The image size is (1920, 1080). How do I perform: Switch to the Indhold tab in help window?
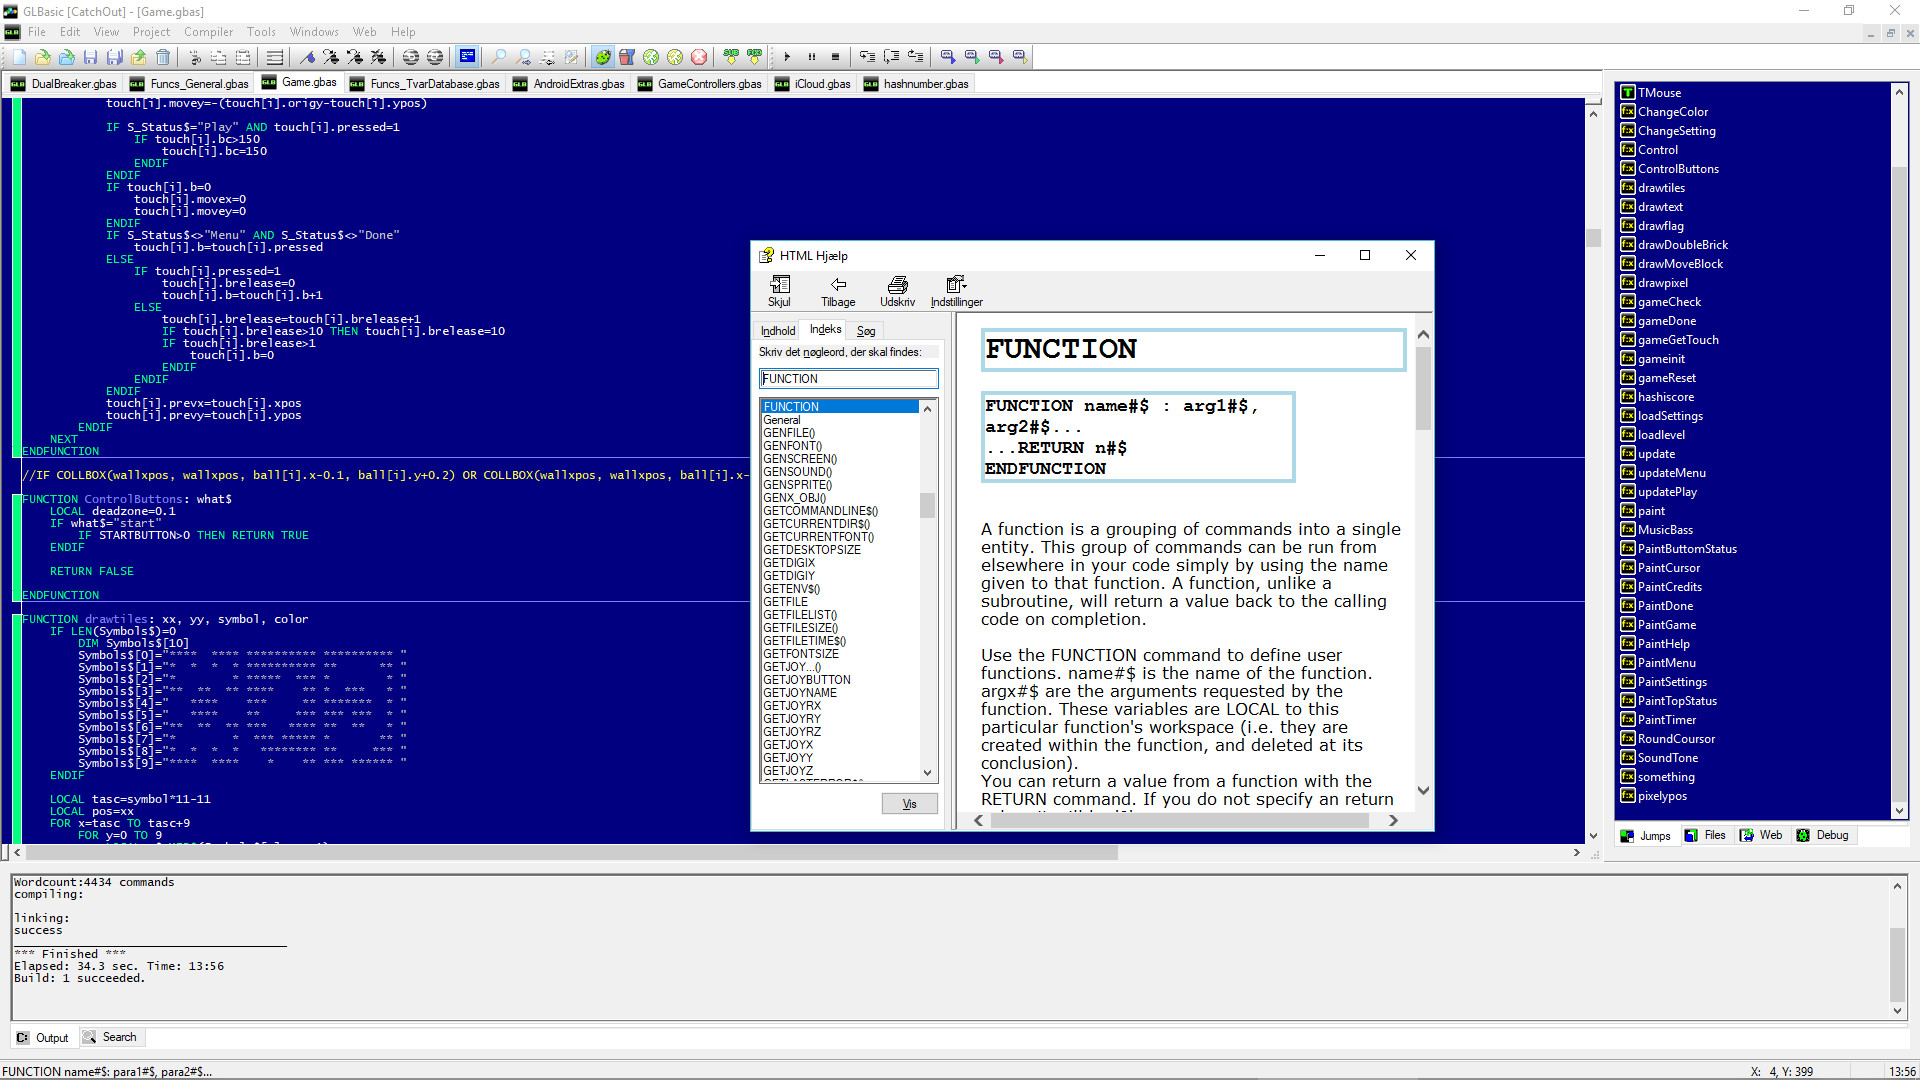pyautogui.click(x=777, y=330)
